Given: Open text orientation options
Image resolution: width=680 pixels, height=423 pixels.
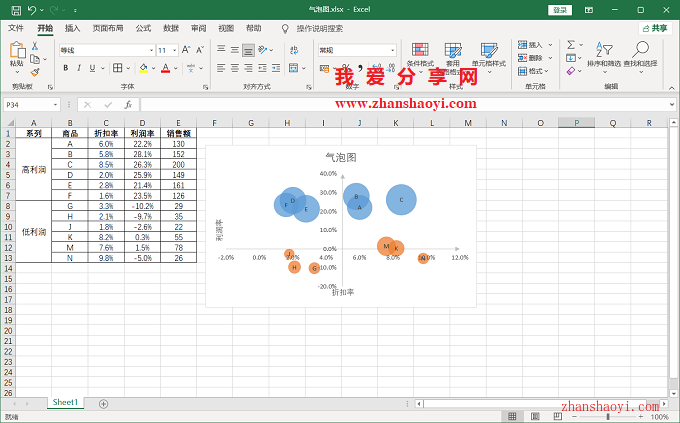Looking at the screenshot, I should click(x=262, y=50).
